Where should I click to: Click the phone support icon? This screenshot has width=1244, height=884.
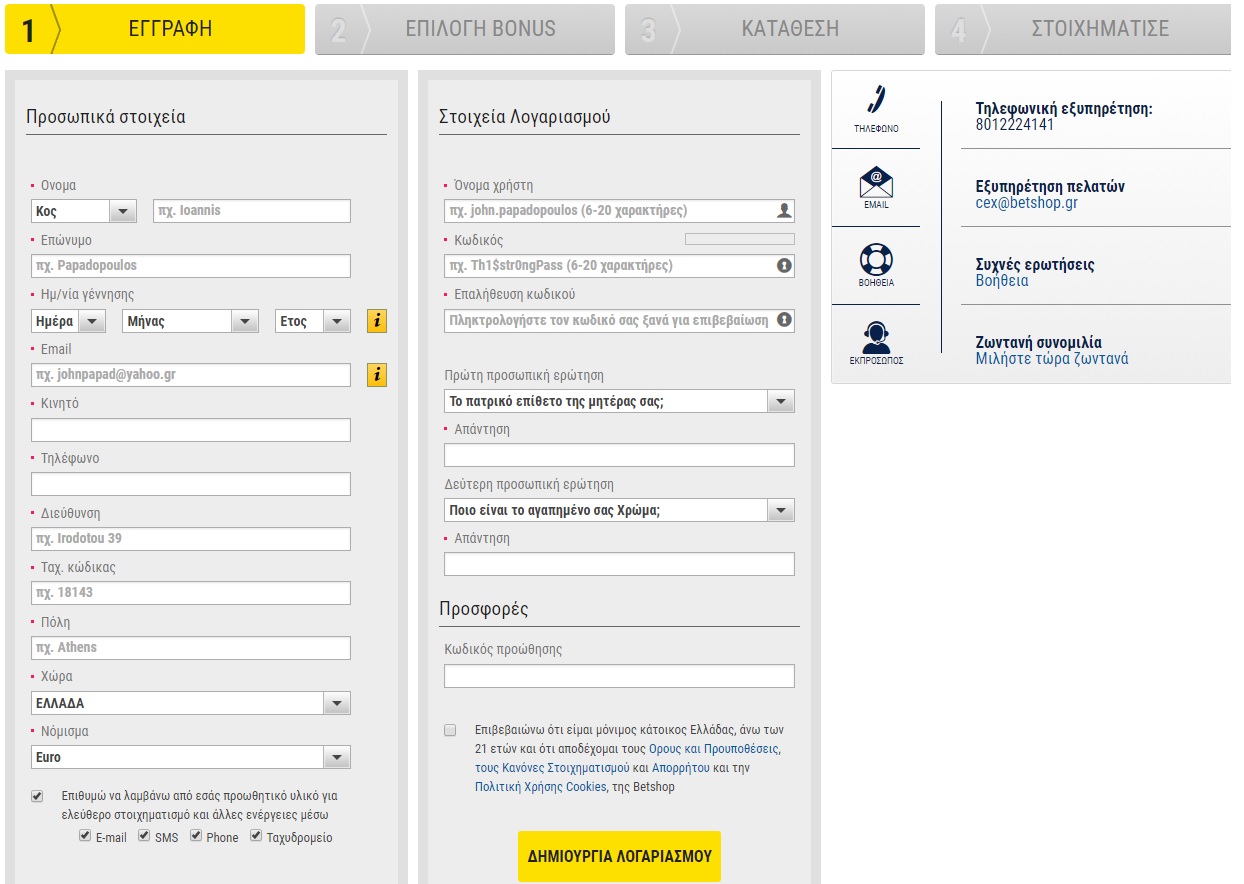pos(876,99)
